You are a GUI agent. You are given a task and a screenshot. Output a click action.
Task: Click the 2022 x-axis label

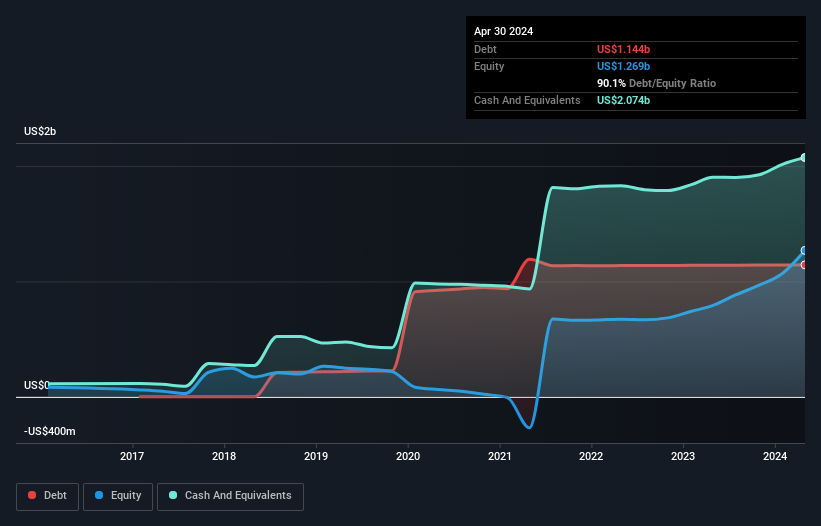(591, 456)
